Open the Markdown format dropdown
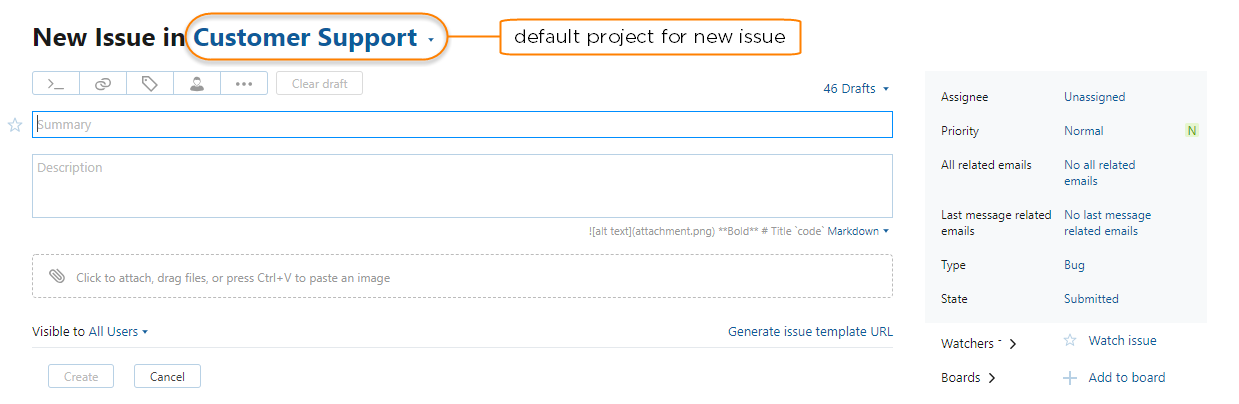This screenshot has width=1239, height=404. [858, 231]
